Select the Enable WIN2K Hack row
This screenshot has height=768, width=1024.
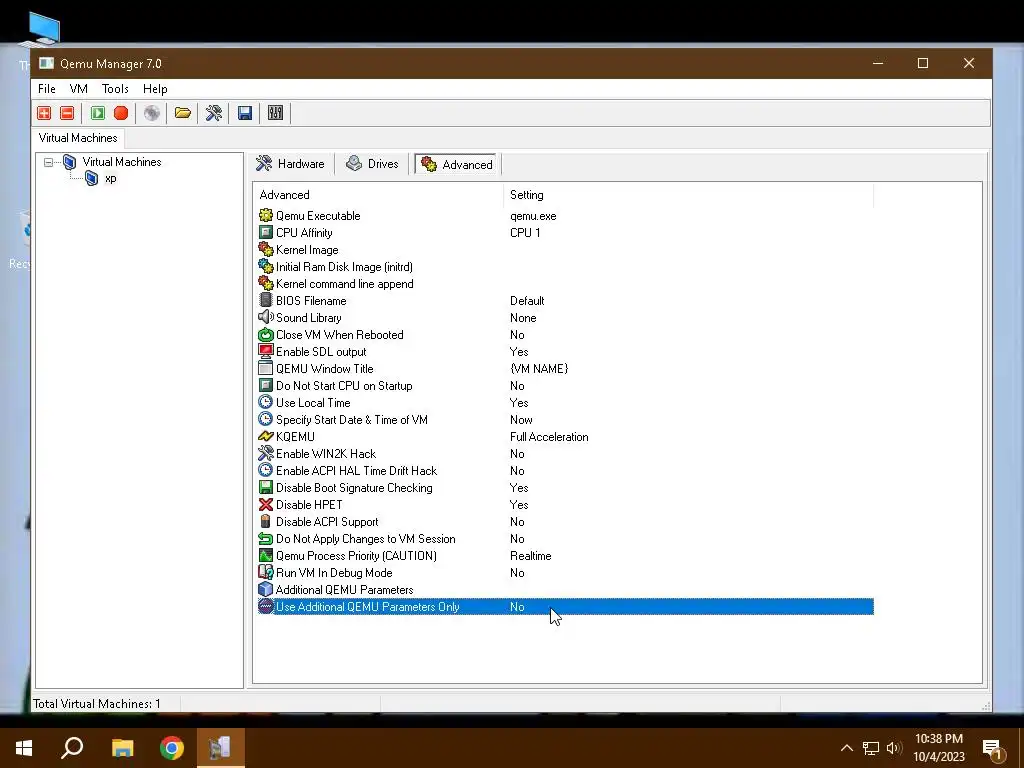(x=566, y=453)
